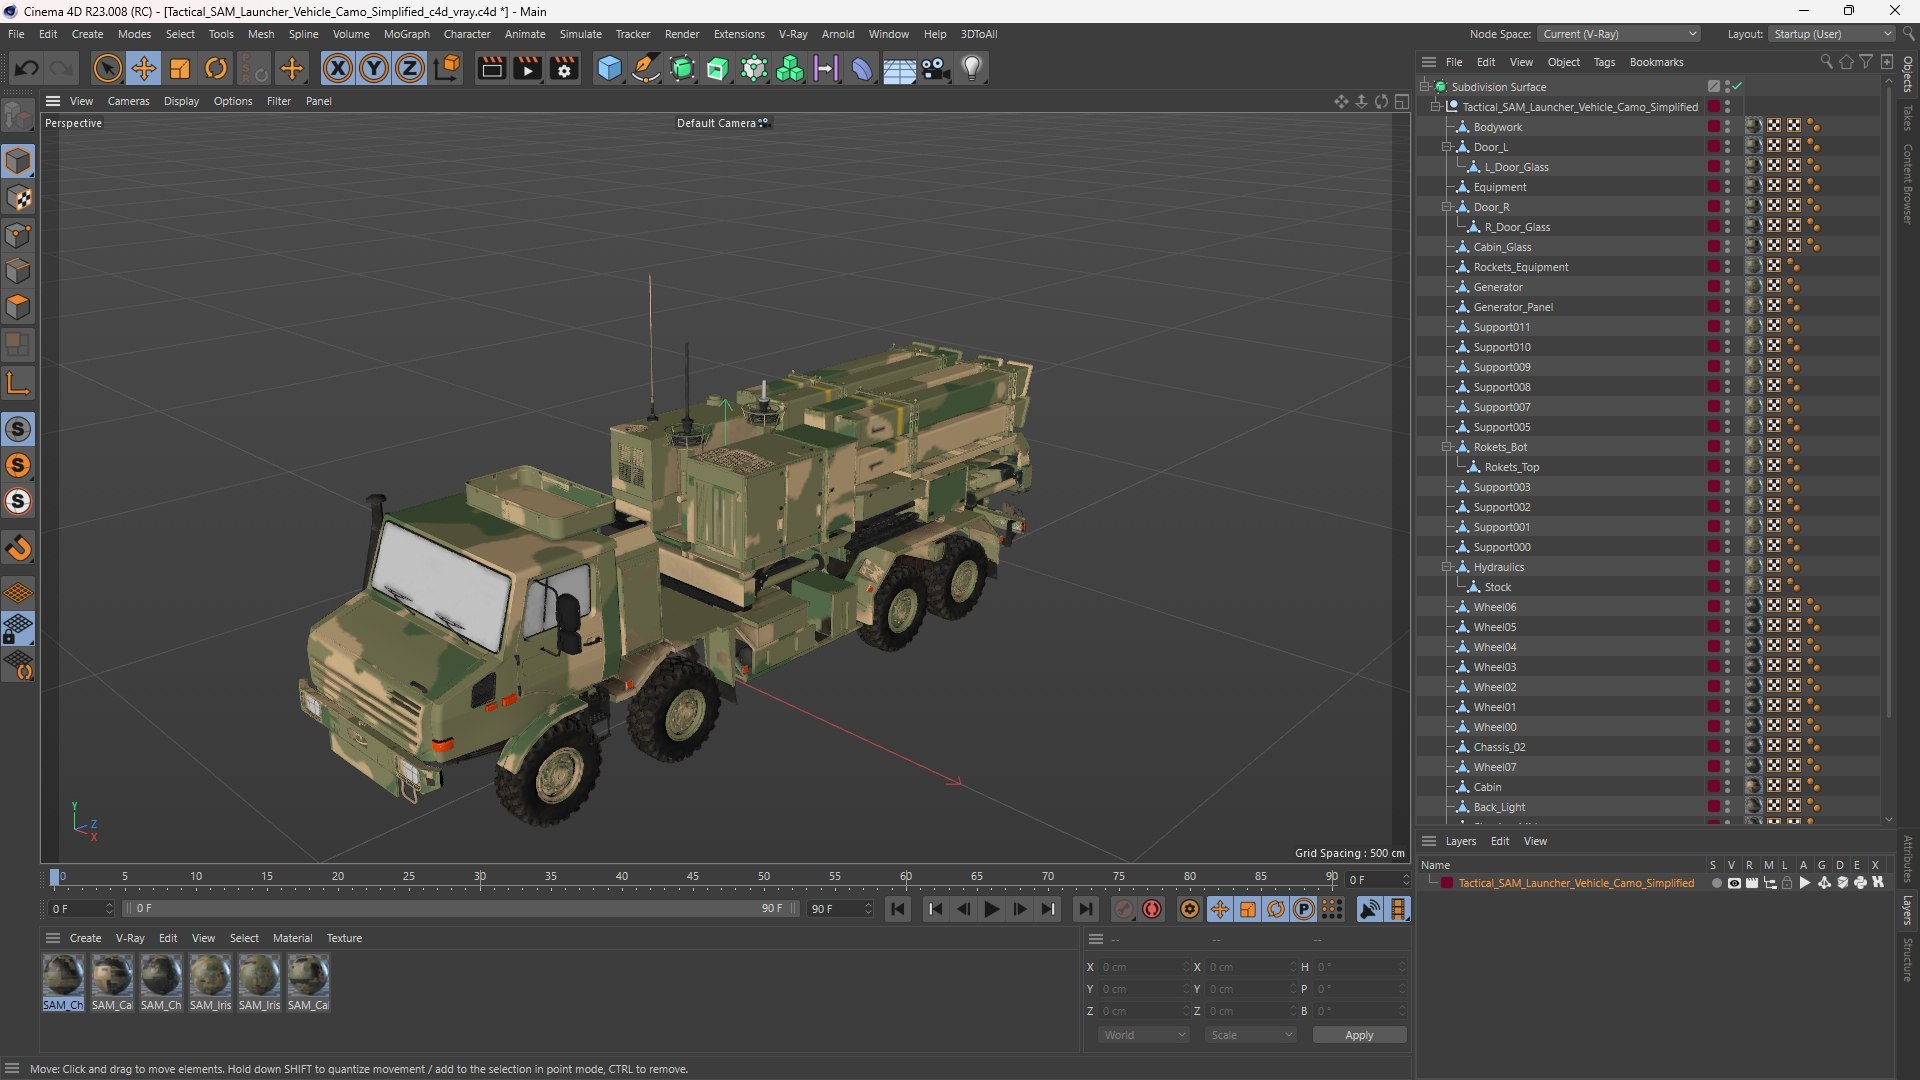Click the timeline frame 30 marker
Viewport: 1920px width, 1080px height.
[480, 878]
